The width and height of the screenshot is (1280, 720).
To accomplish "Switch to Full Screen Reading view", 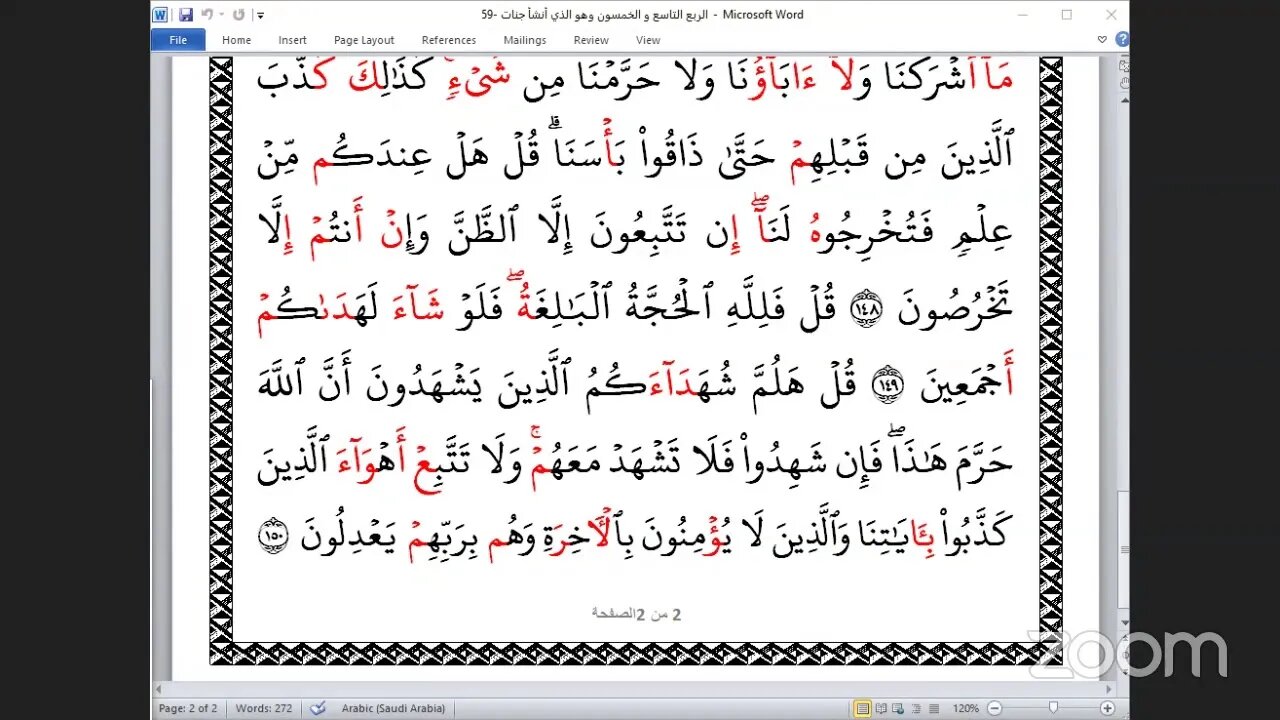I will coord(882,708).
